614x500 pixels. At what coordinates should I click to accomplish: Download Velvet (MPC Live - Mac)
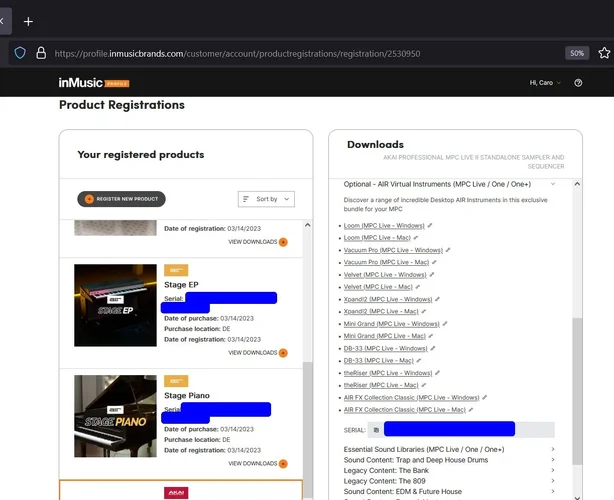click(x=378, y=287)
